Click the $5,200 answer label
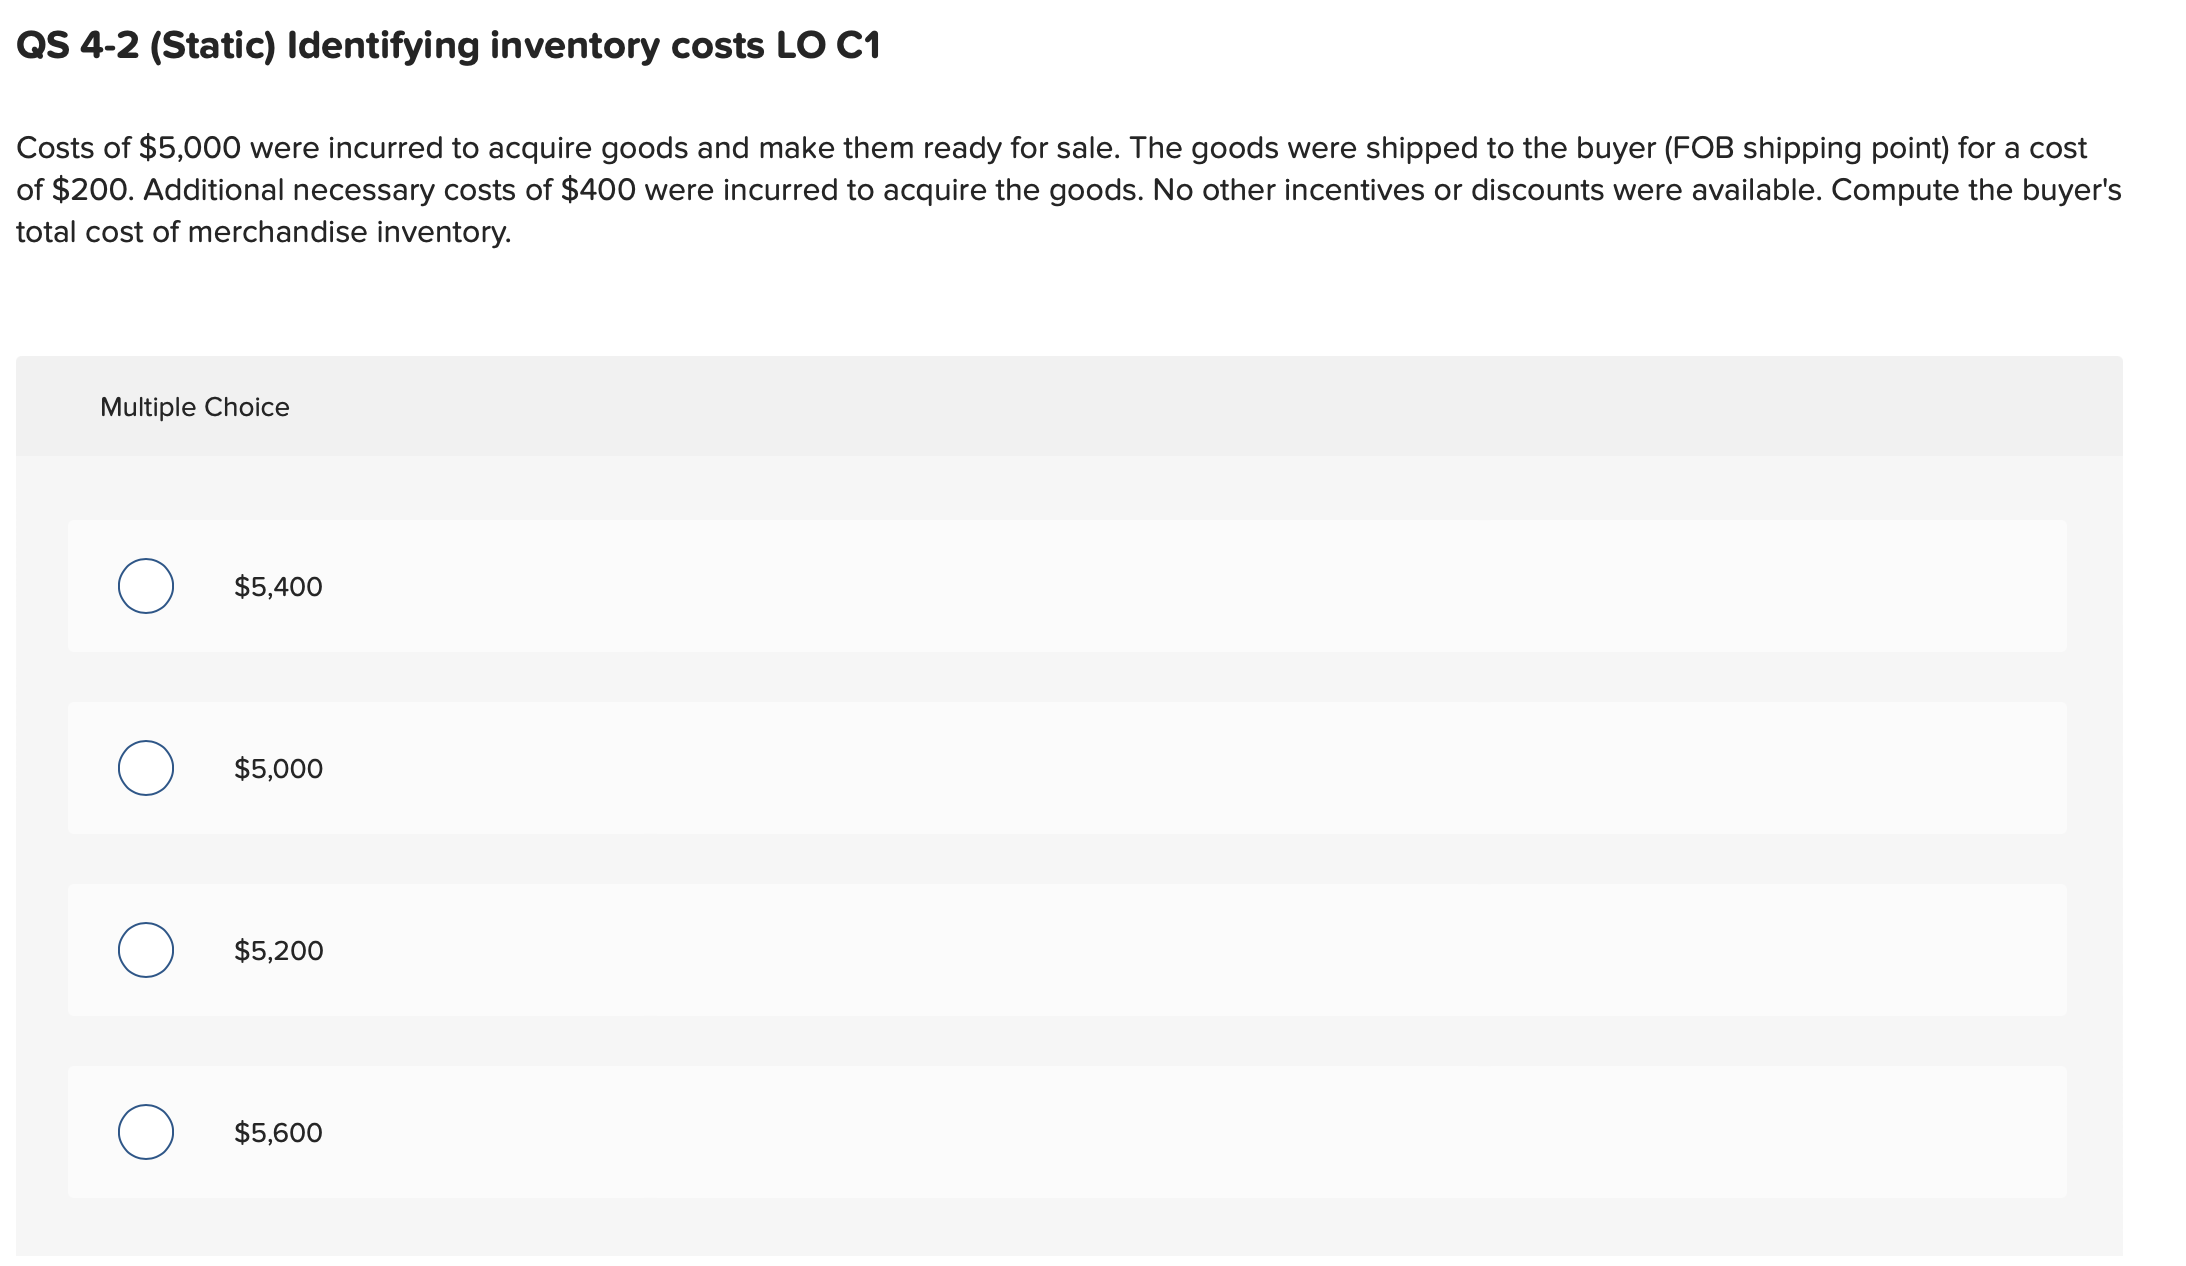Viewport: 2186px width, 1266px height. [x=277, y=951]
